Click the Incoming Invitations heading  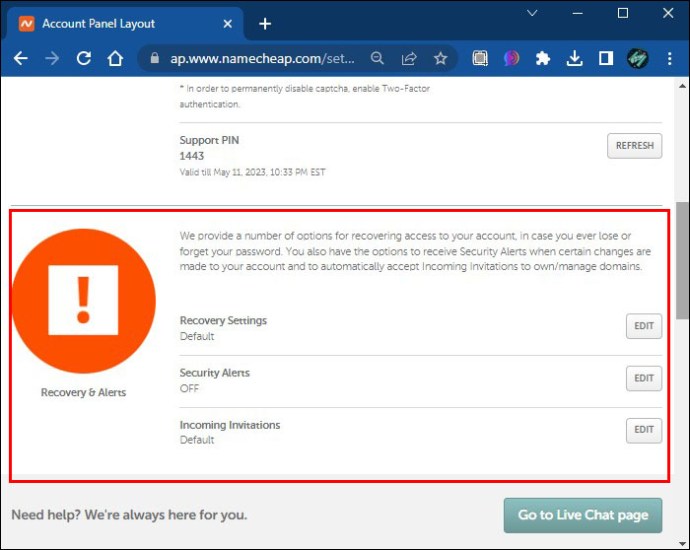click(230, 425)
